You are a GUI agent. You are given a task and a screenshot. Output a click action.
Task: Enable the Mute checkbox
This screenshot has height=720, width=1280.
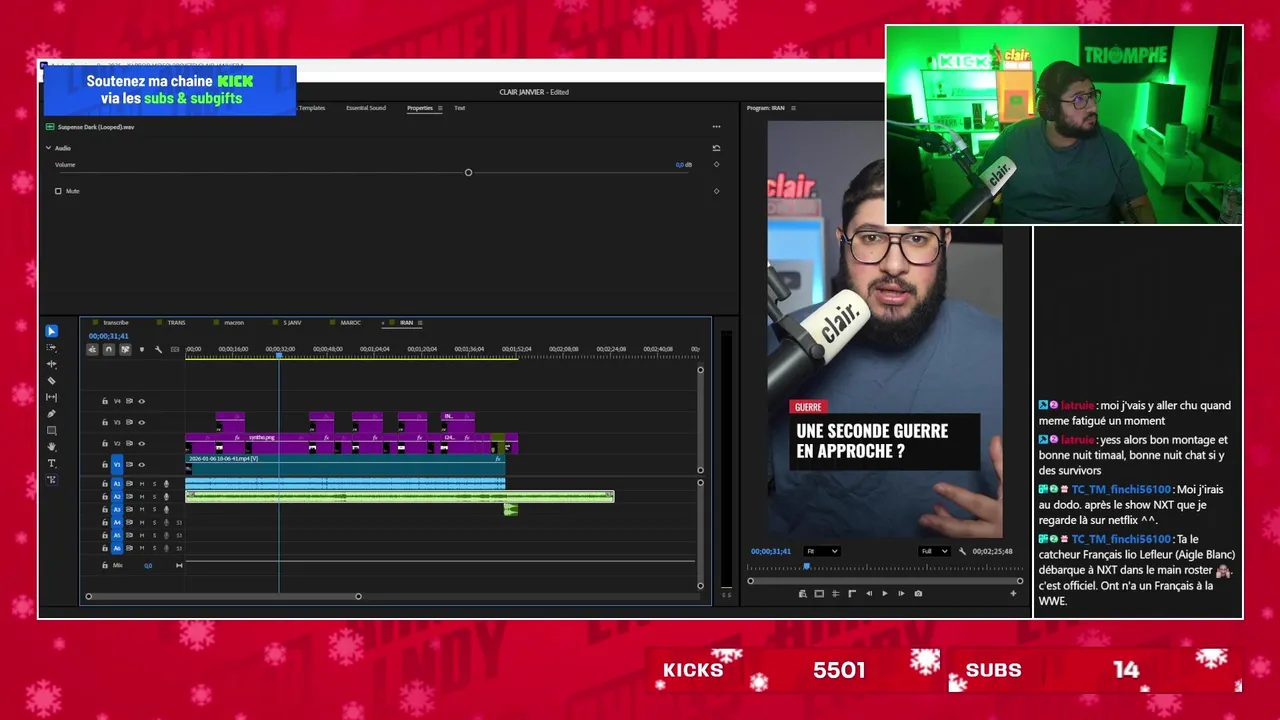[58, 191]
